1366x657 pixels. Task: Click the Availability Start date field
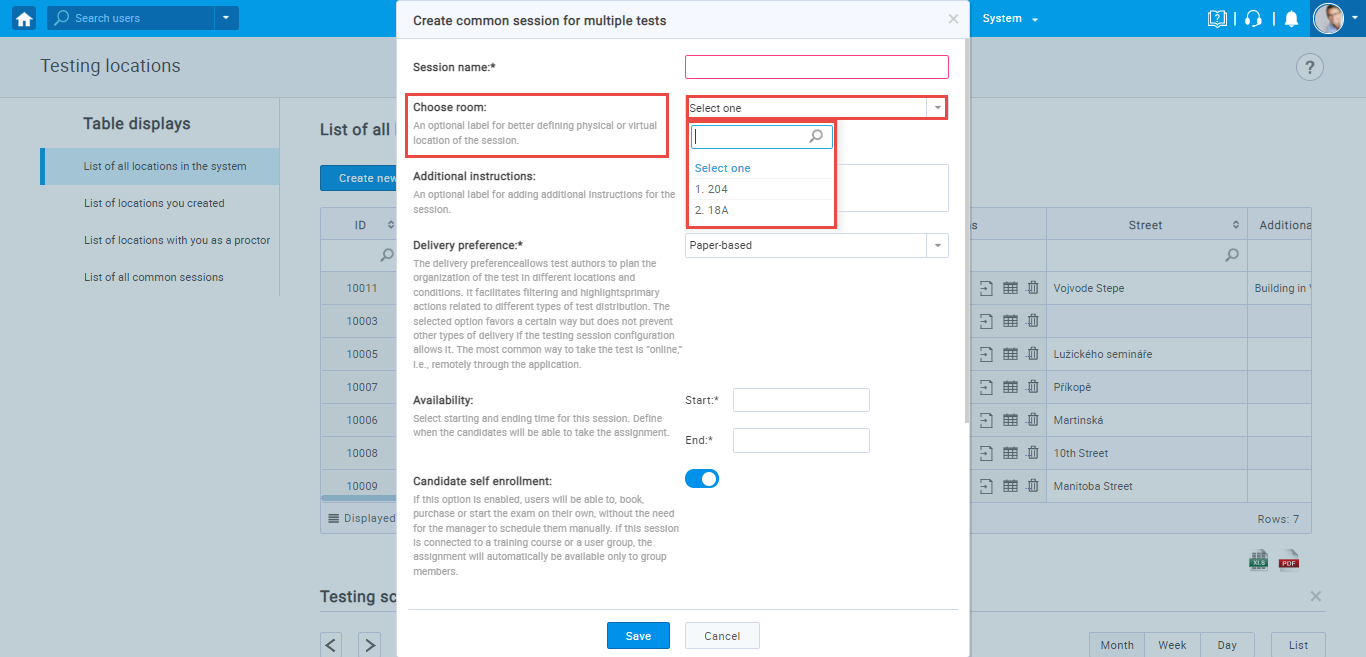pos(801,400)
